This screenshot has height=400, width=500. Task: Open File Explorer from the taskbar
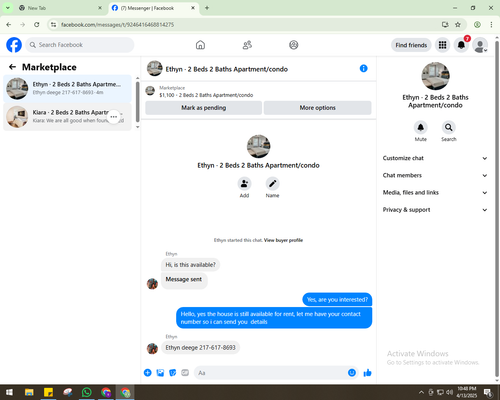click(x=29, y=392)
